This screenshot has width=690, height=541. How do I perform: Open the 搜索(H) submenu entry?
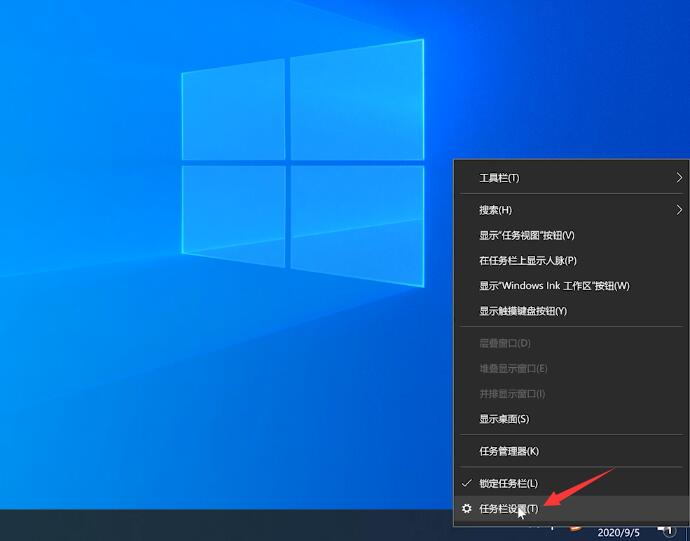point(571,210)
